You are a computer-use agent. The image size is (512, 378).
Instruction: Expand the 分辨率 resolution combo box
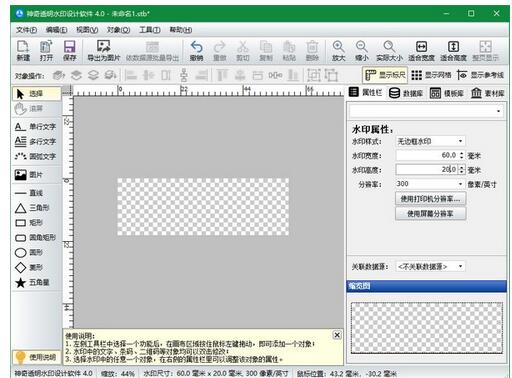[430, 184]
